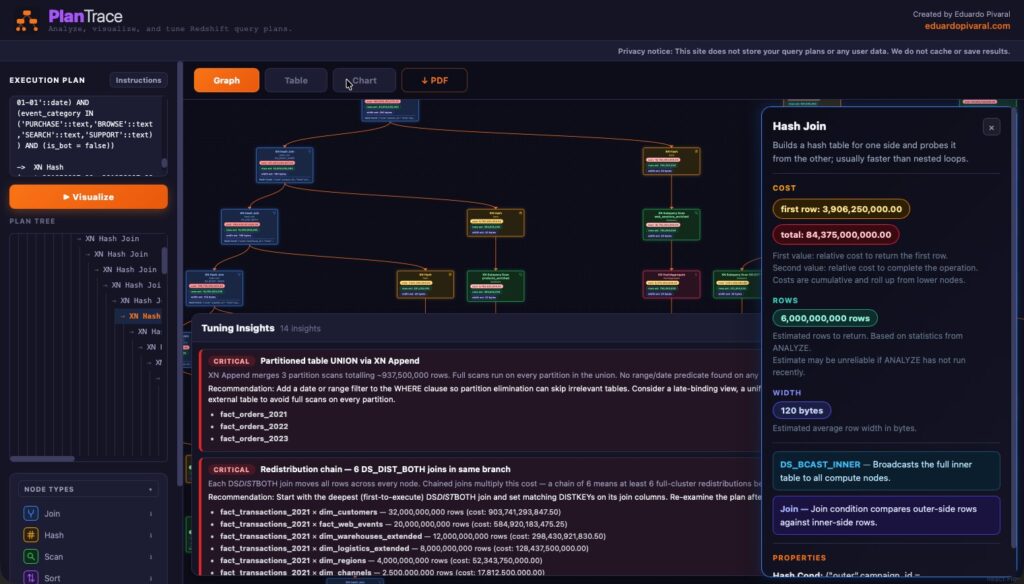Click the 'total: 84,375,000,000.00' cost pill

pyautogui.click(x=836, y=235)
